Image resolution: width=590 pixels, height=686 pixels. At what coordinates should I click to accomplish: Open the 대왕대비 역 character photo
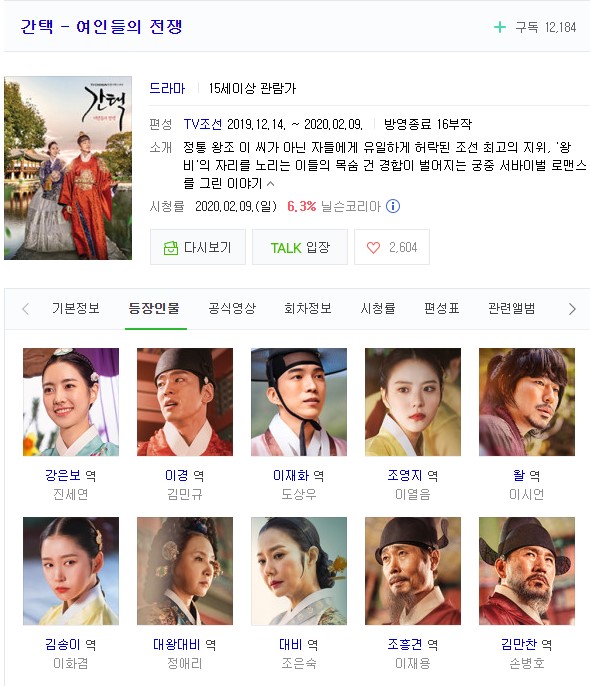click(185, 571)
